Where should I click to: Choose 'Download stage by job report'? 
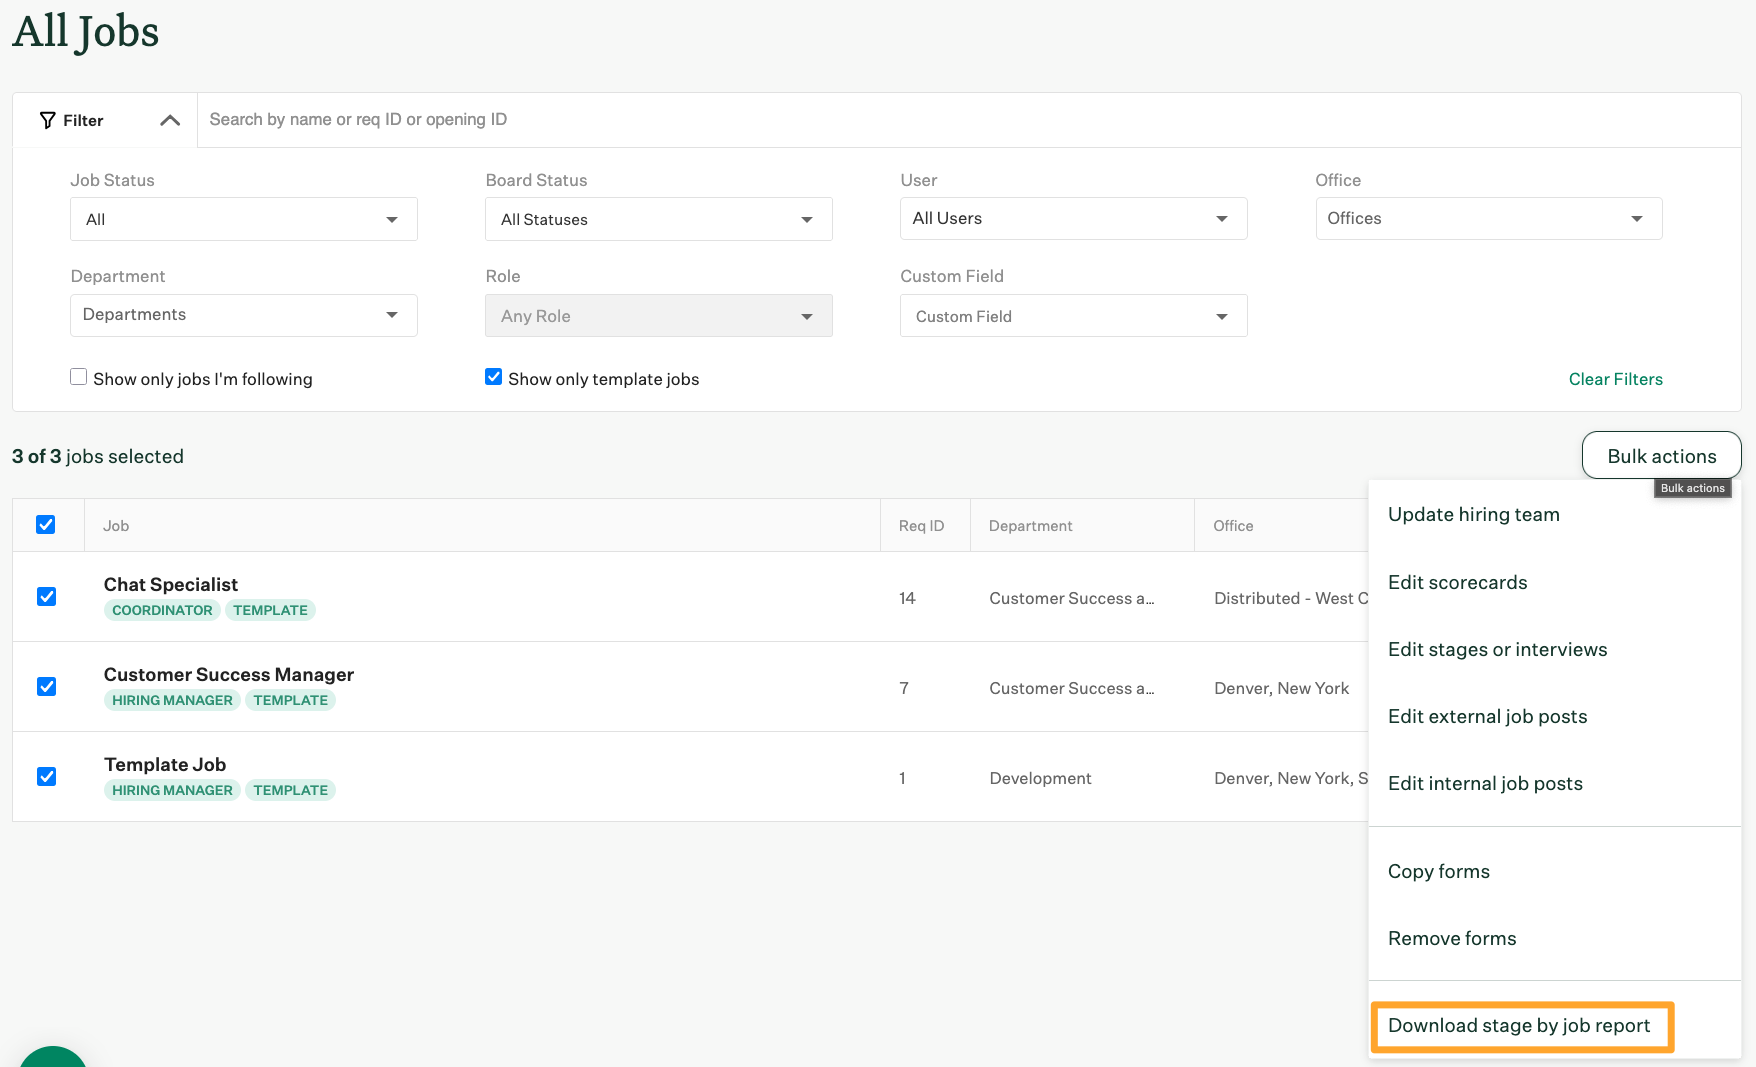point(1519,1026)
